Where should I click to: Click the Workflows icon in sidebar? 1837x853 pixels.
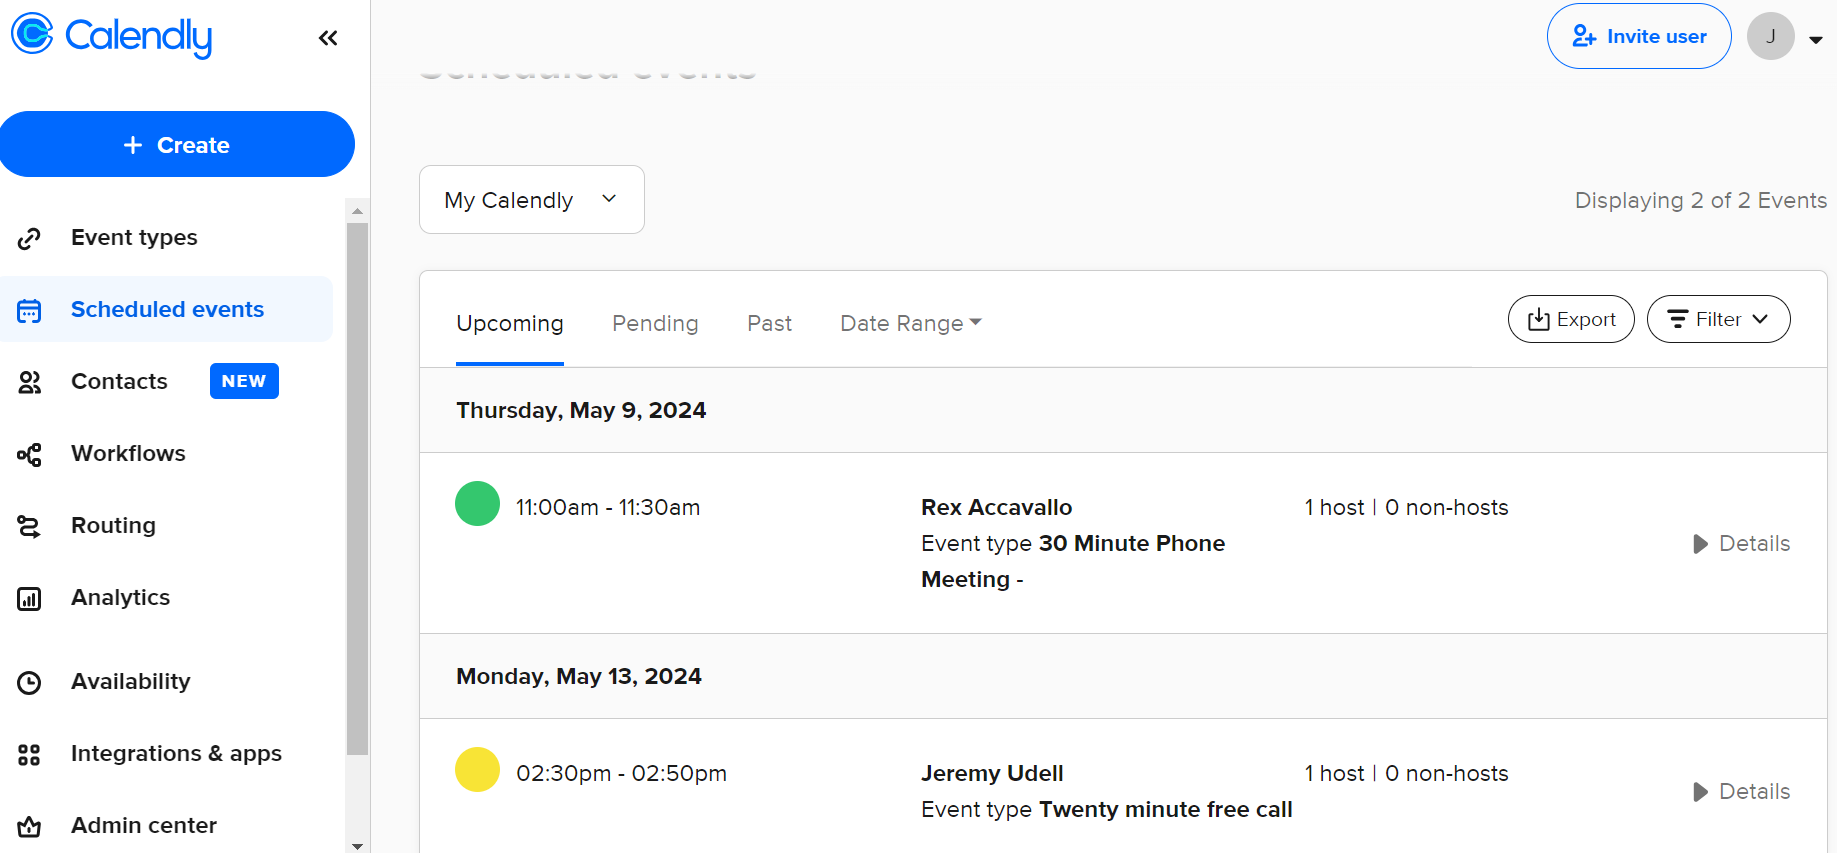30,454
